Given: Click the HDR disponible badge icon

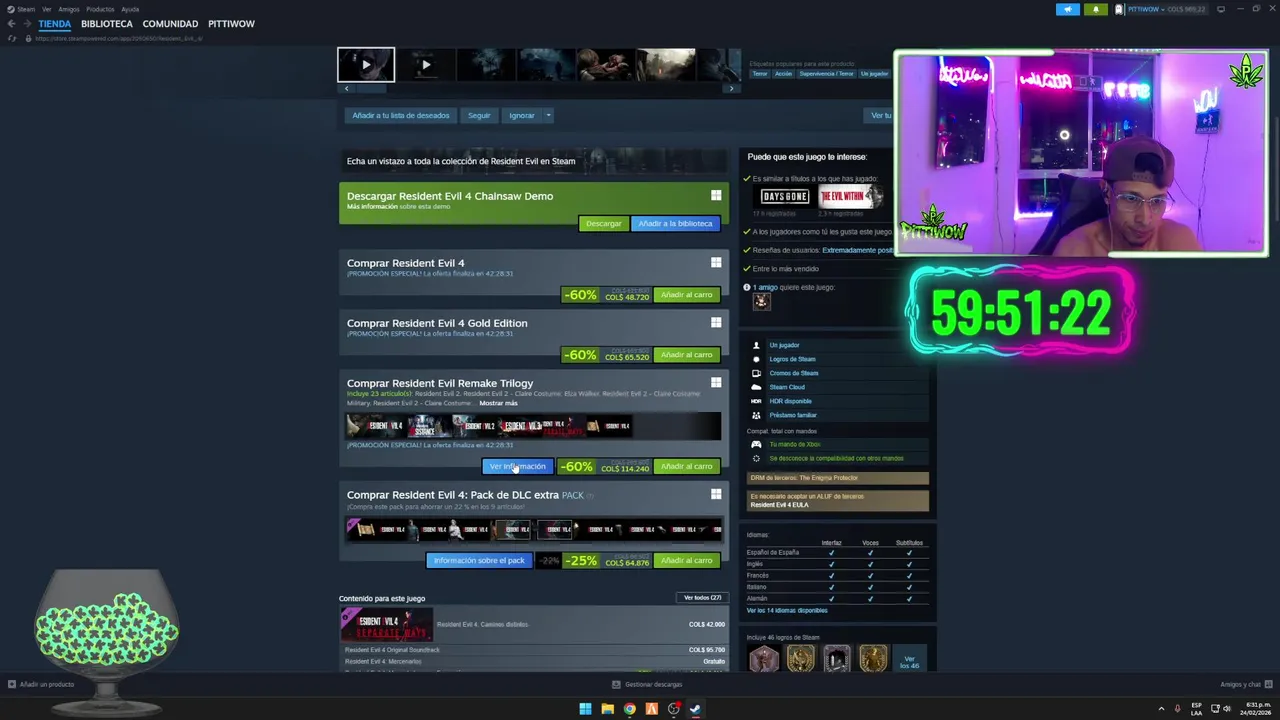Looking at the screenshot, I should [x=756, y=401].
